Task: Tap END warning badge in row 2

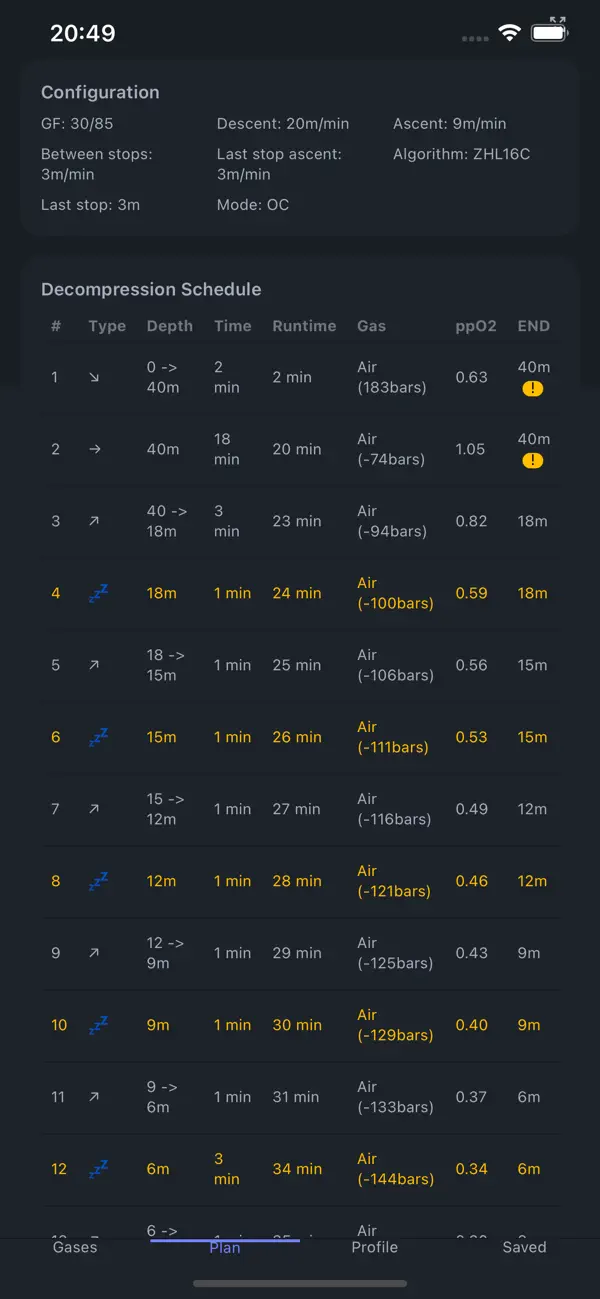Action: (x=533, y=461)
